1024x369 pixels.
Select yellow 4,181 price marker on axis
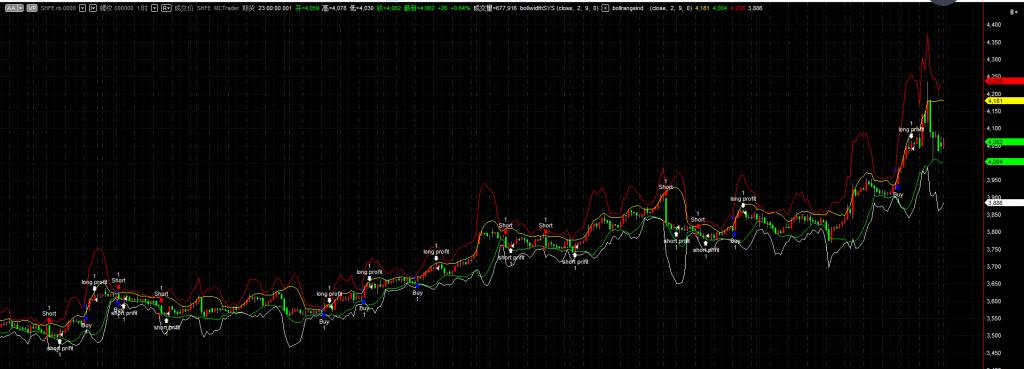click(1004, 101)
